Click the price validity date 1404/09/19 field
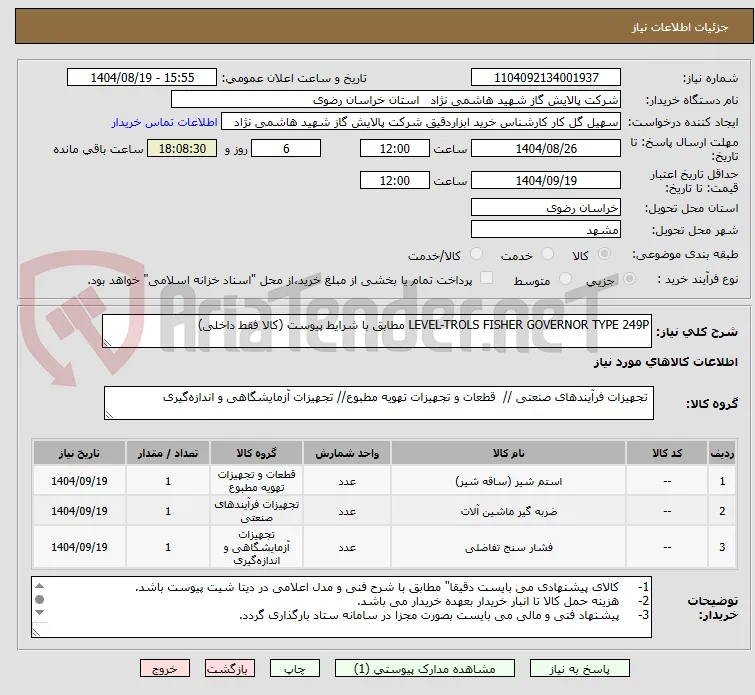The image size is (755, 695). pos(546,181)
